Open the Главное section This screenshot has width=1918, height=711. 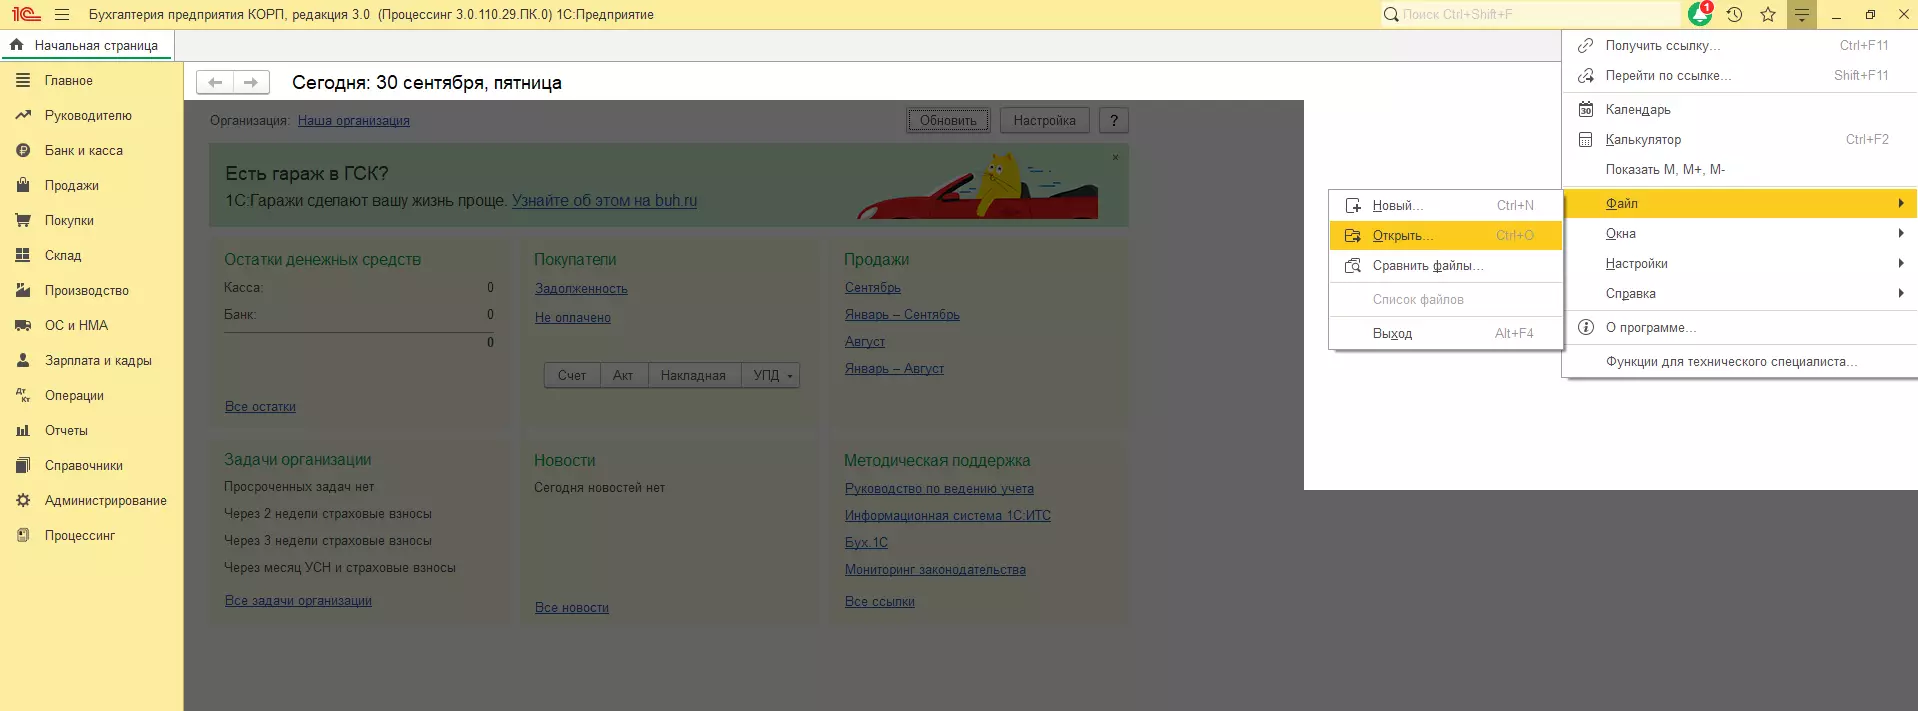pyautogui.click(x=69, y=81)
